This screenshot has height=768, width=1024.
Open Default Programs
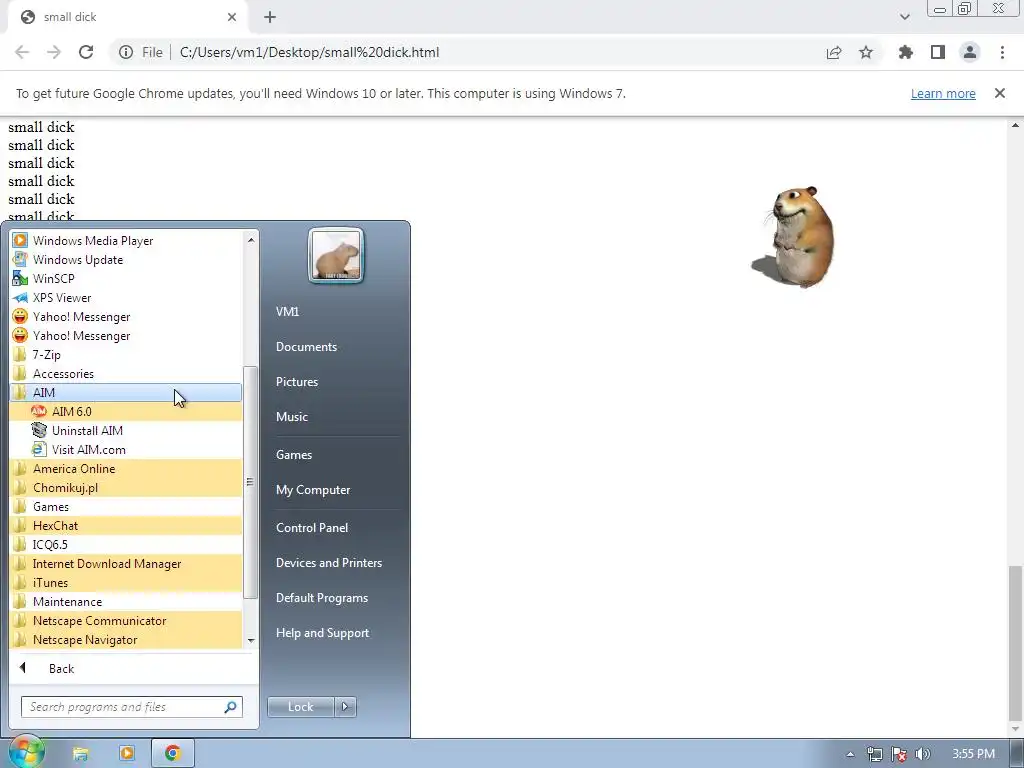click(321, 598)
